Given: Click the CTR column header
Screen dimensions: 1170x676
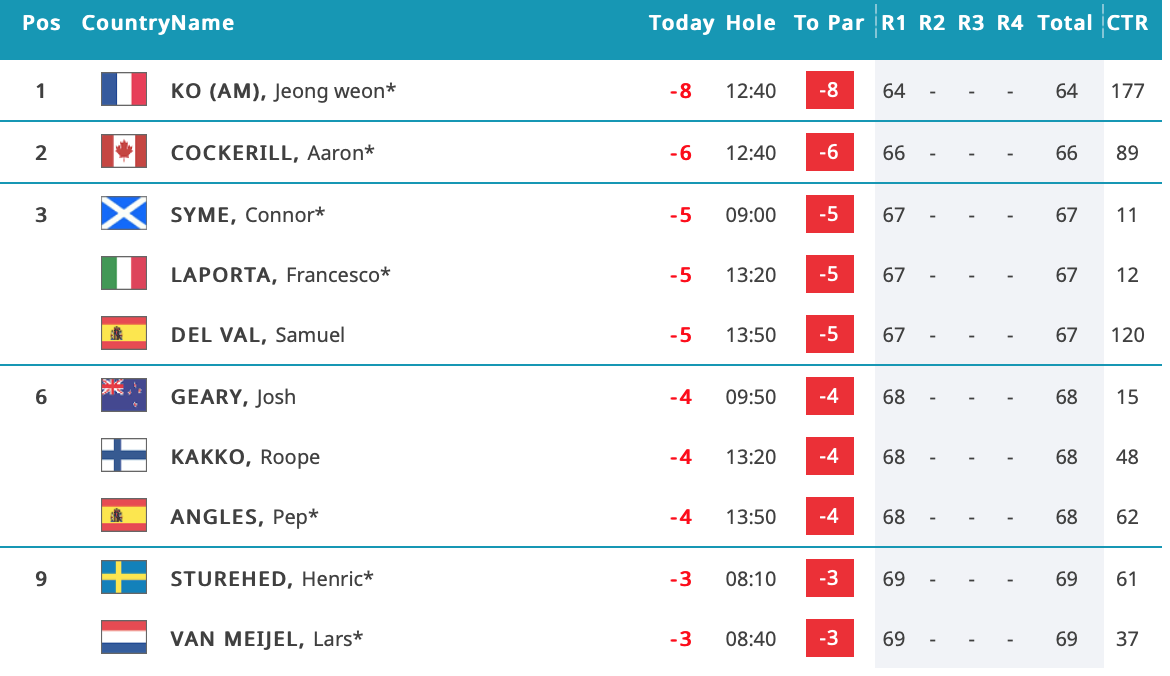Looking at the screenshot, I should pyautogui.click(x=1127, y=23).
